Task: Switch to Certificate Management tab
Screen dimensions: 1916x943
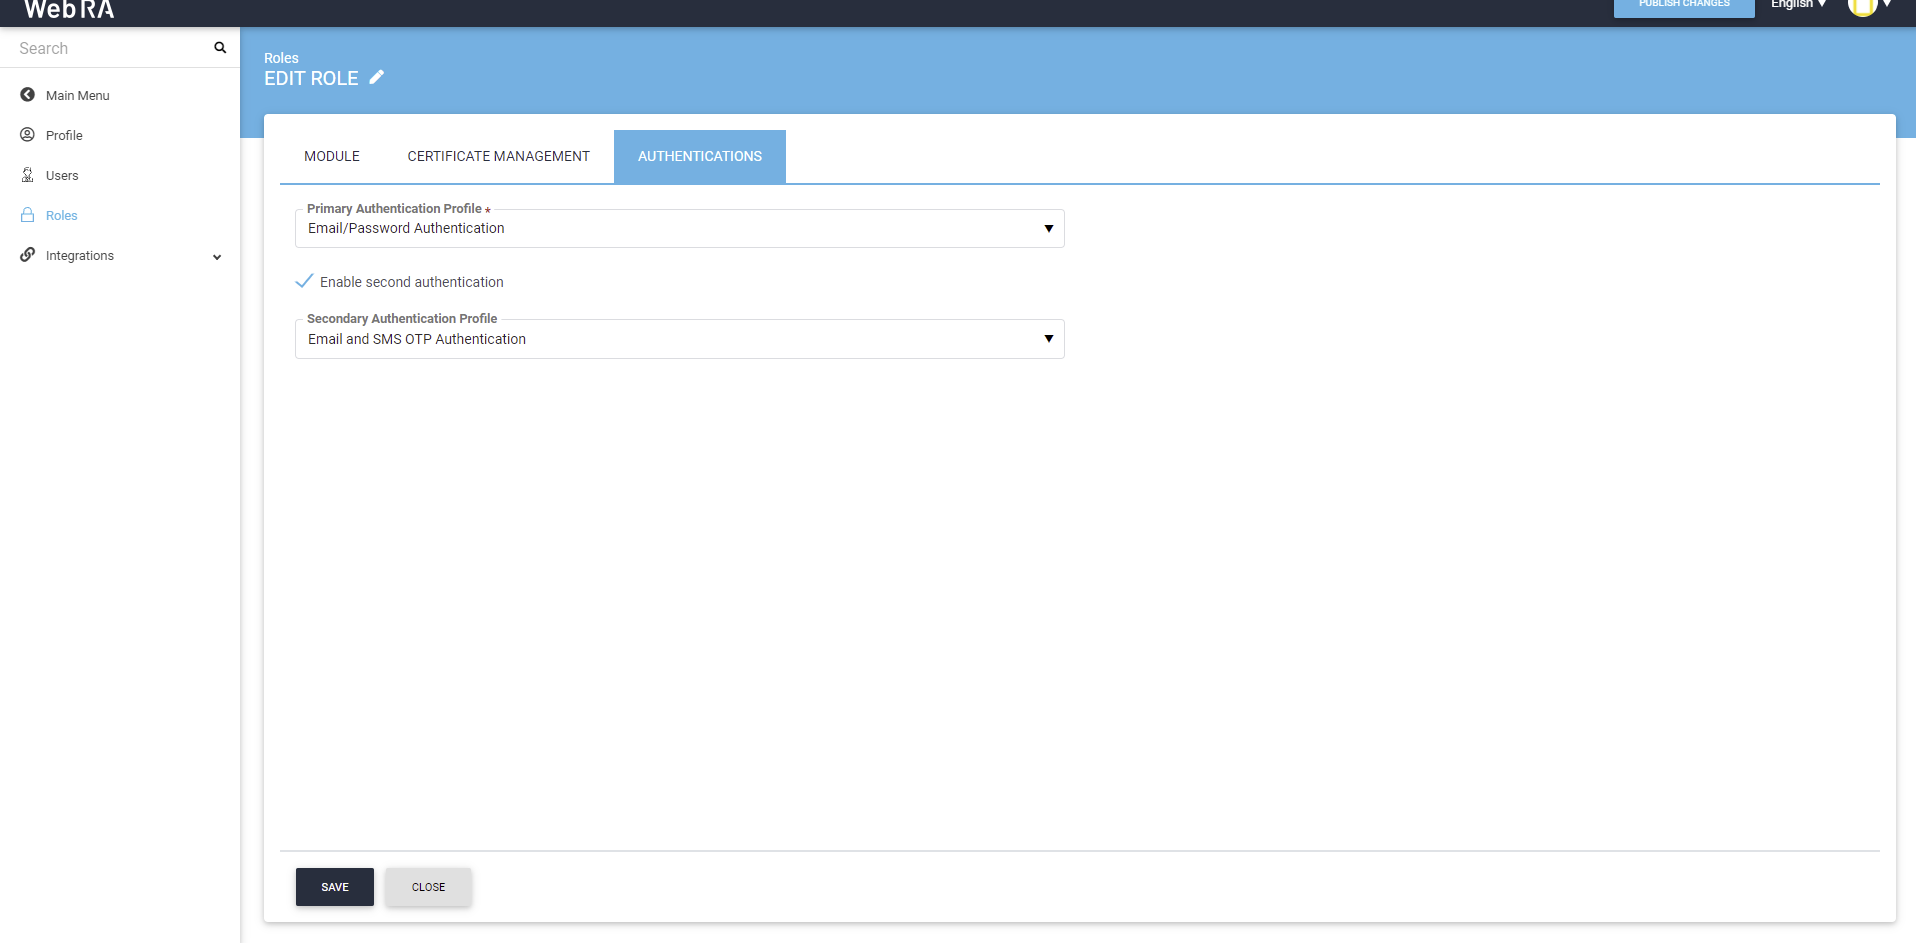Action: (498, 156)
